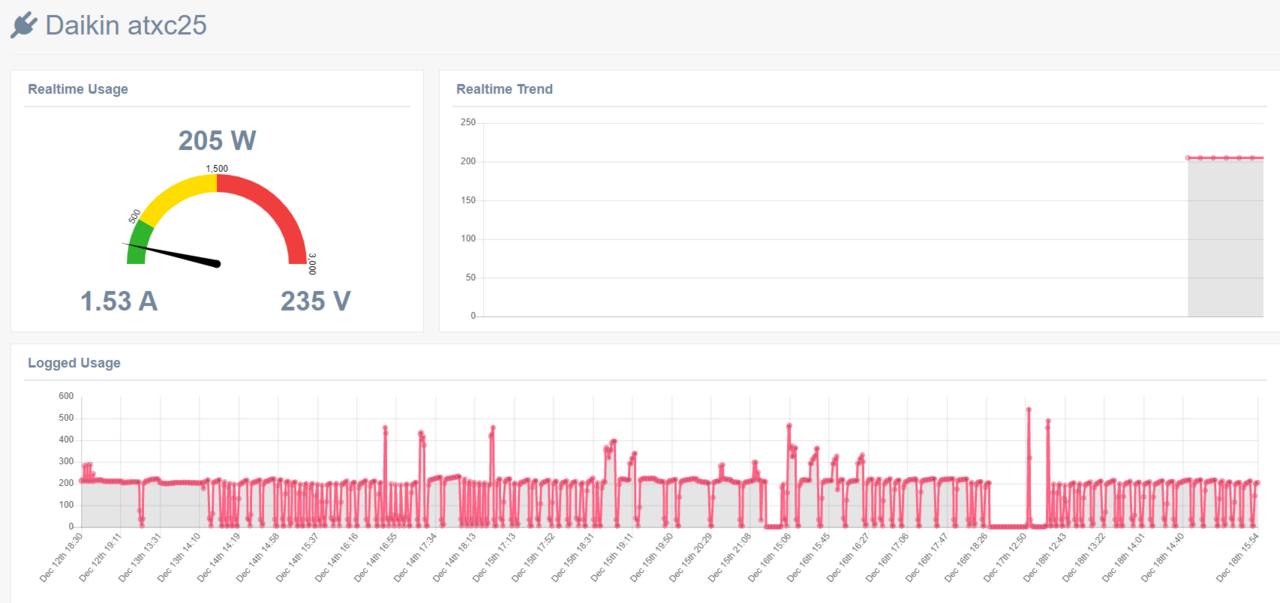Click the 250 label on Realtime Trend axis
Screen dimensions: 1280x603
click(468, 123)
